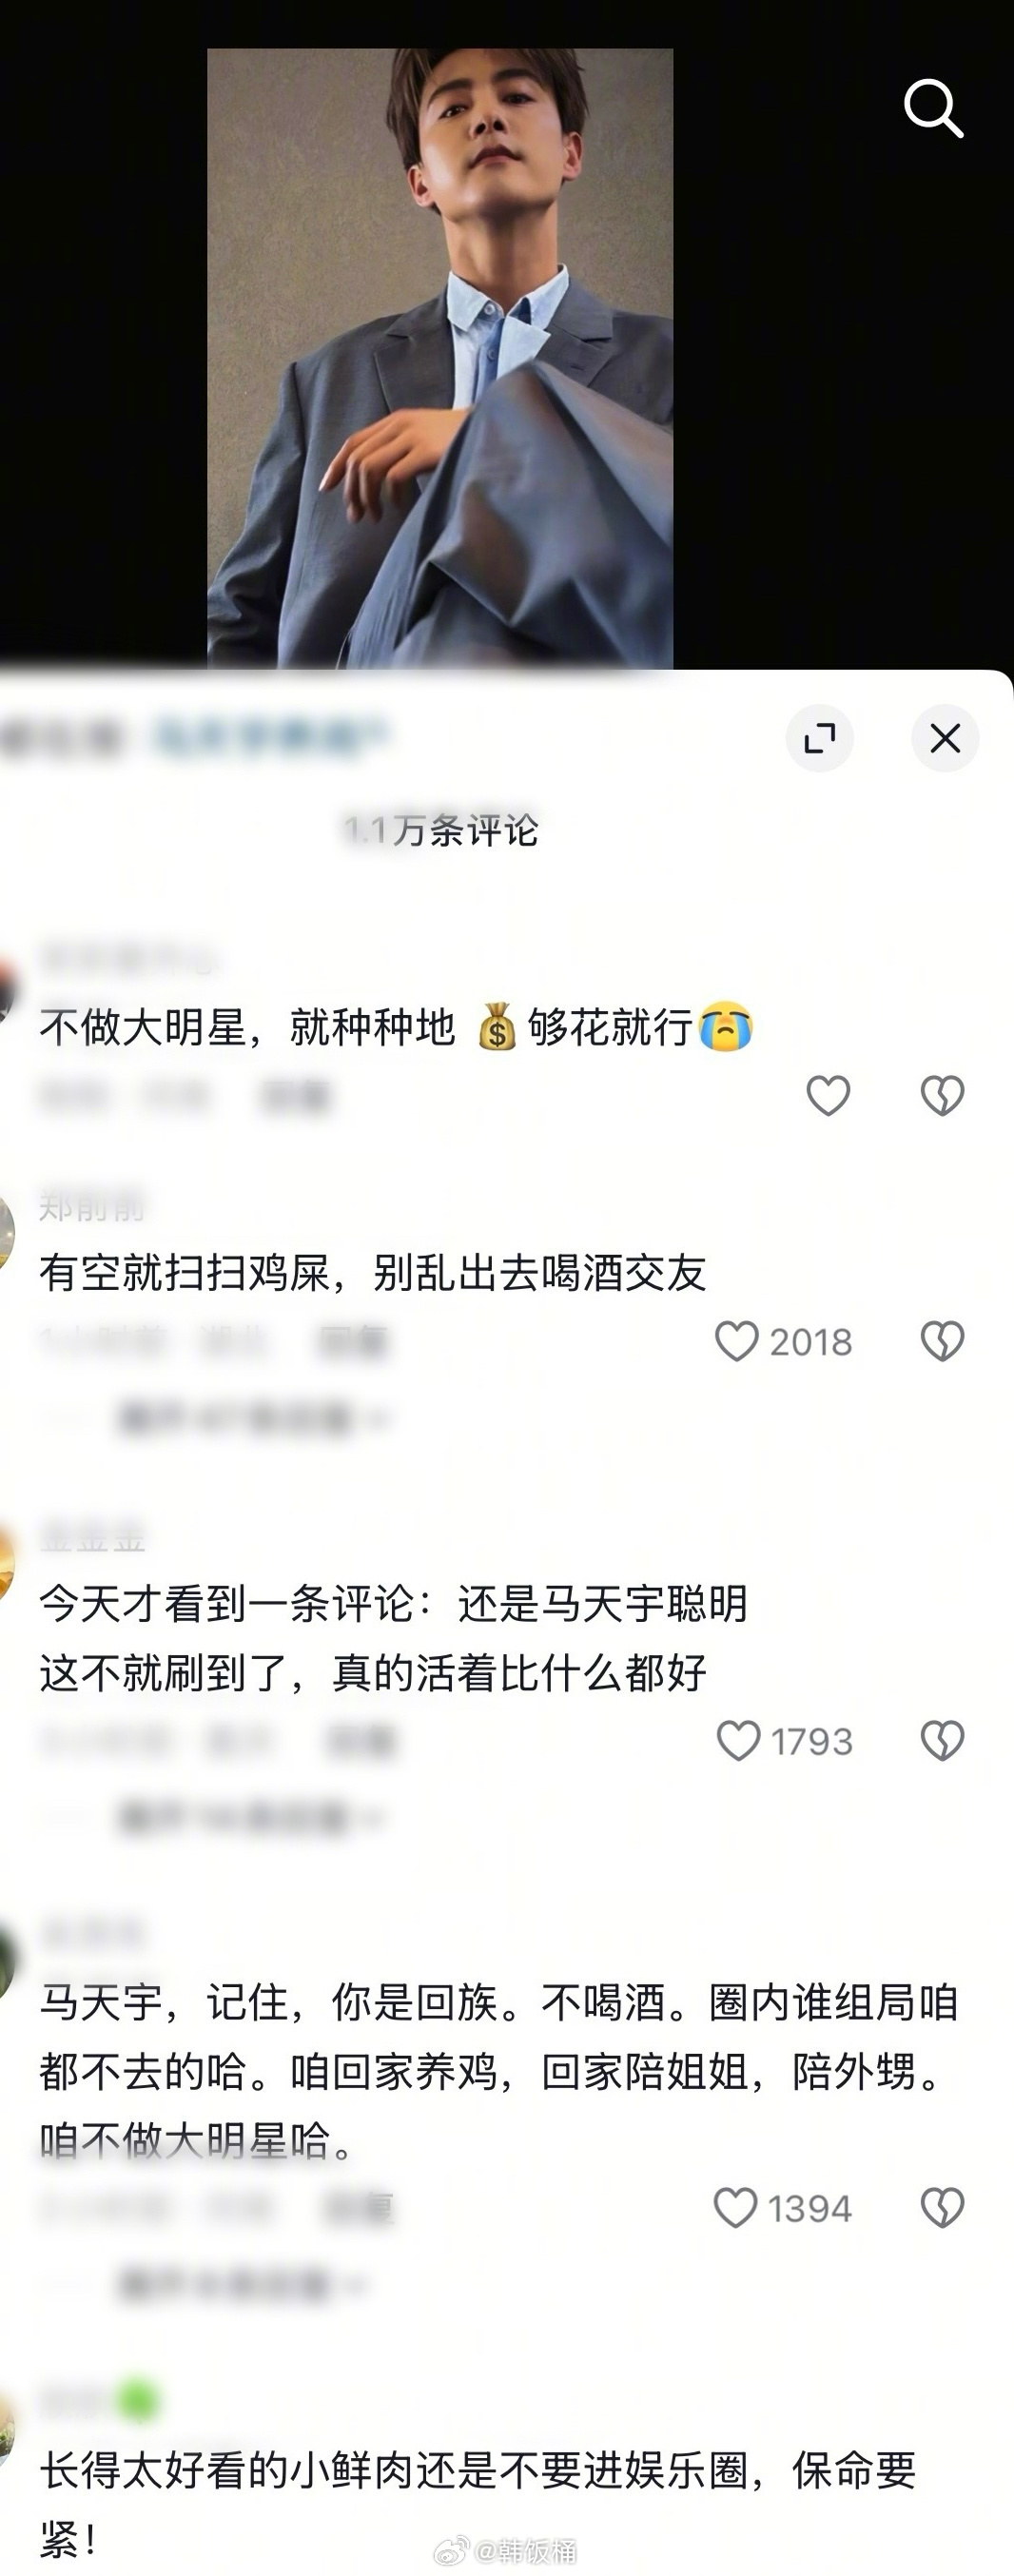Screen dimensions: 1014x2576
Task: Close the comments panel
Action: click(x=945, y=739)
